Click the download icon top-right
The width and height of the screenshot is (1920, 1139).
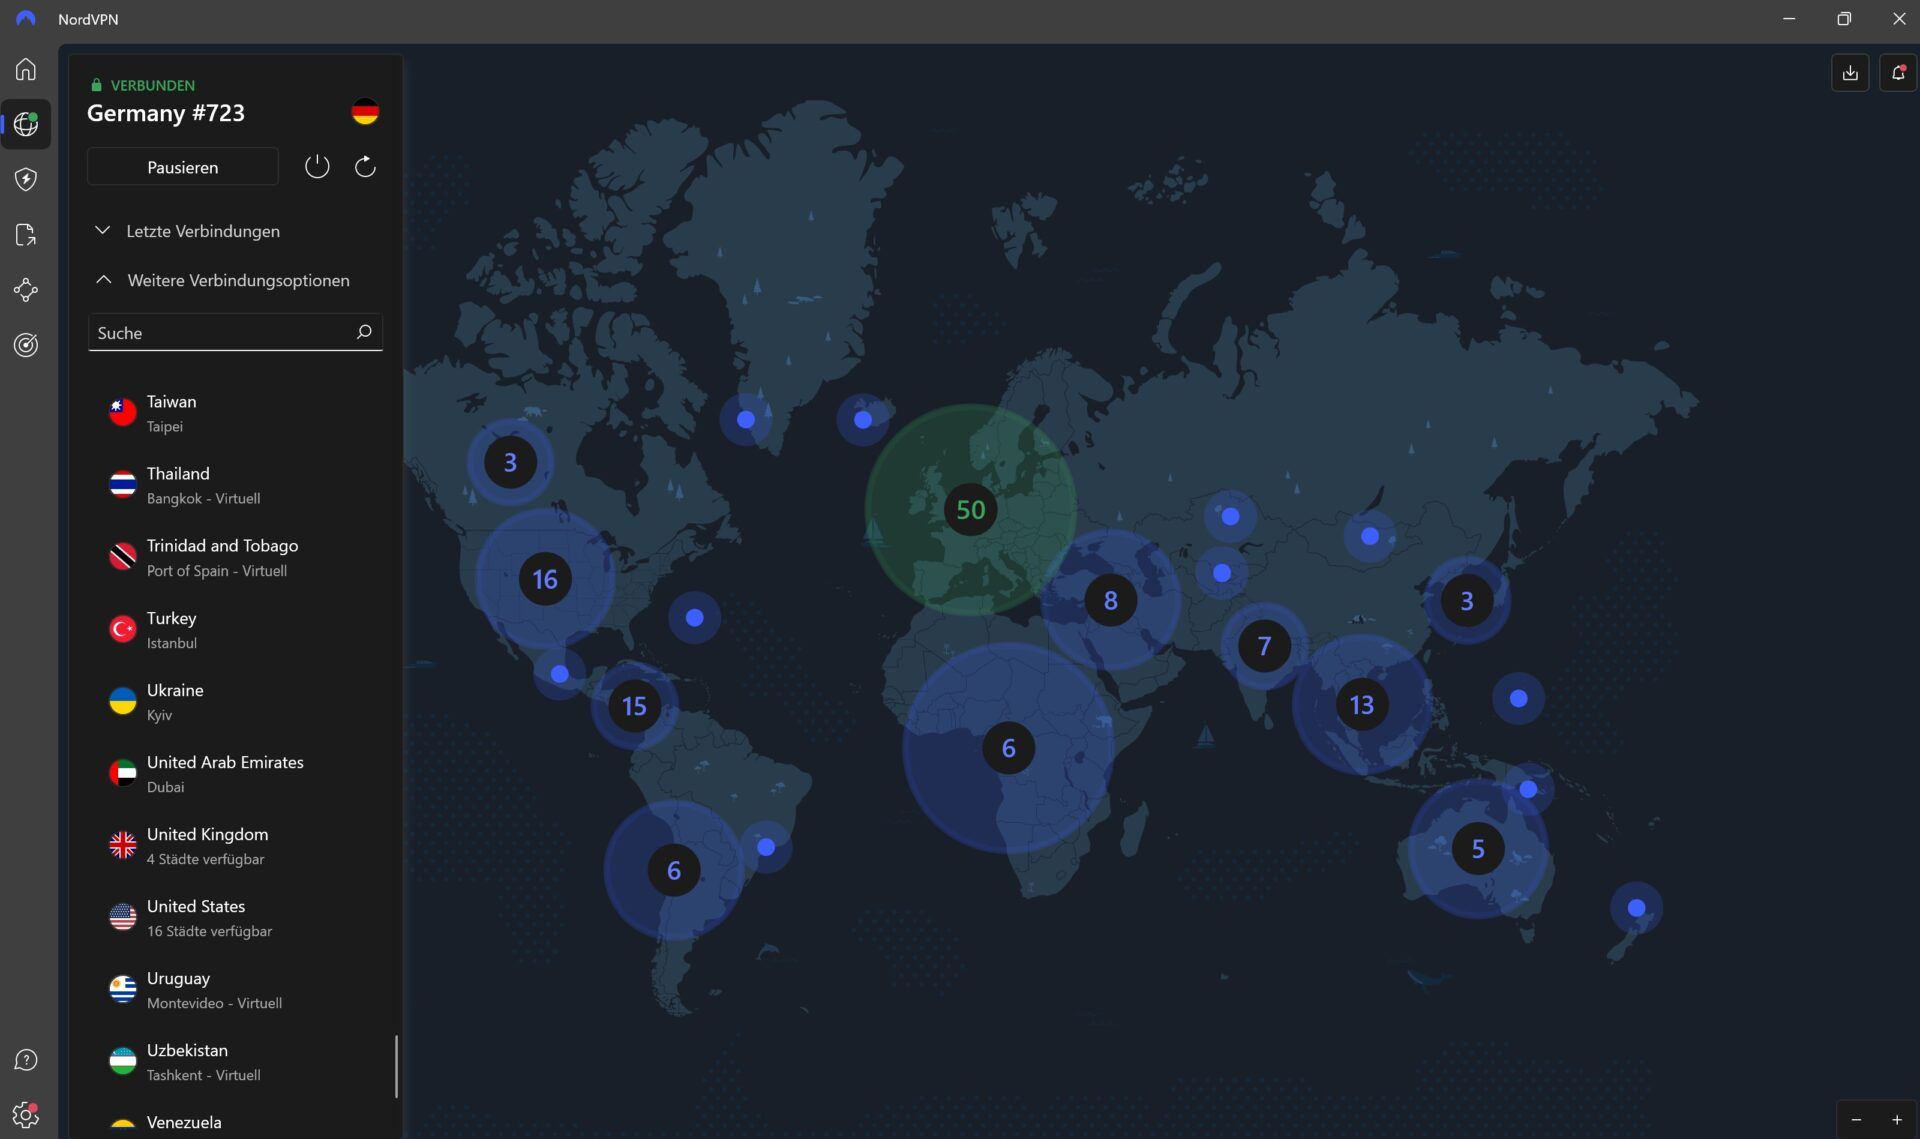[x=1849, y=73]
